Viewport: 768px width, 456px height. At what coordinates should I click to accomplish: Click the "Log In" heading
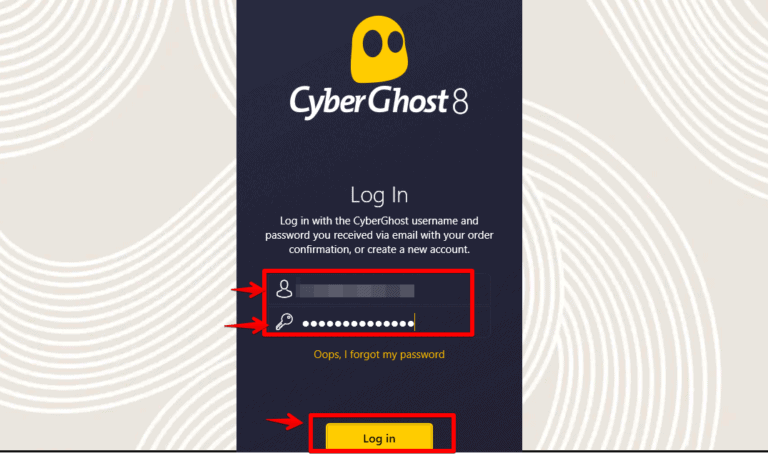pos(379,195)
